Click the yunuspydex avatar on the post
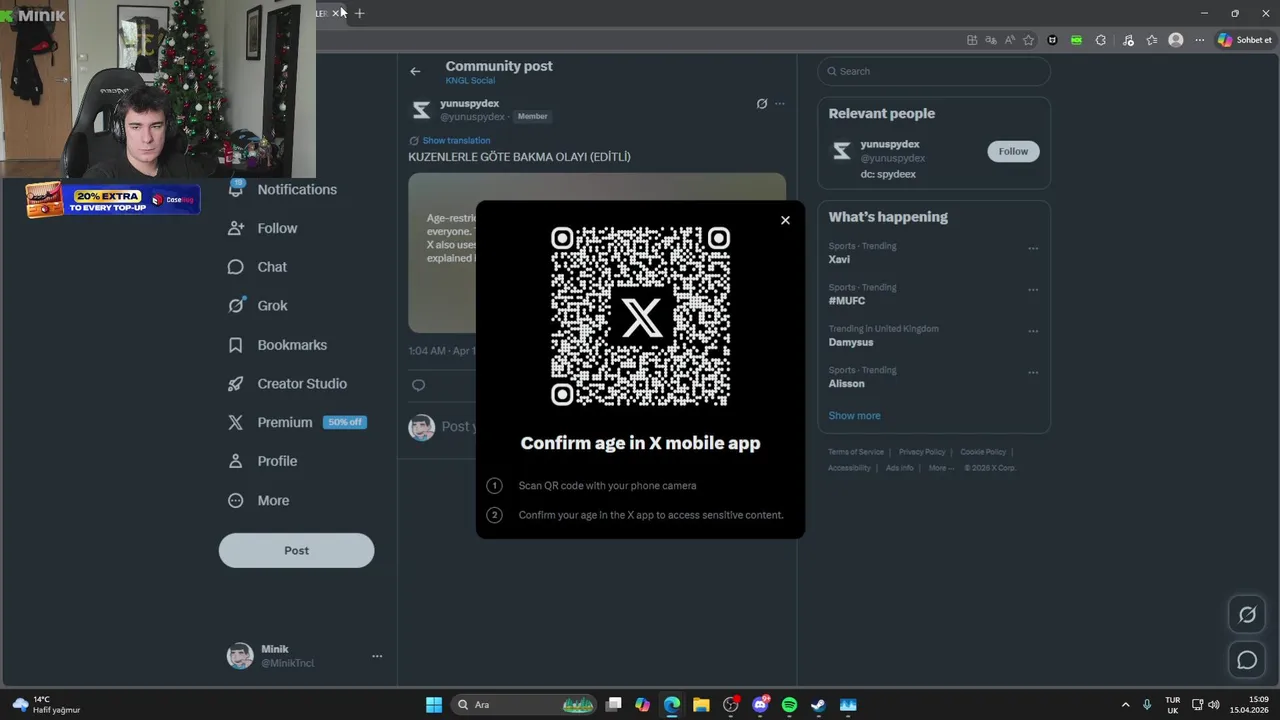 pyautogui.click(x=421, y=110)
